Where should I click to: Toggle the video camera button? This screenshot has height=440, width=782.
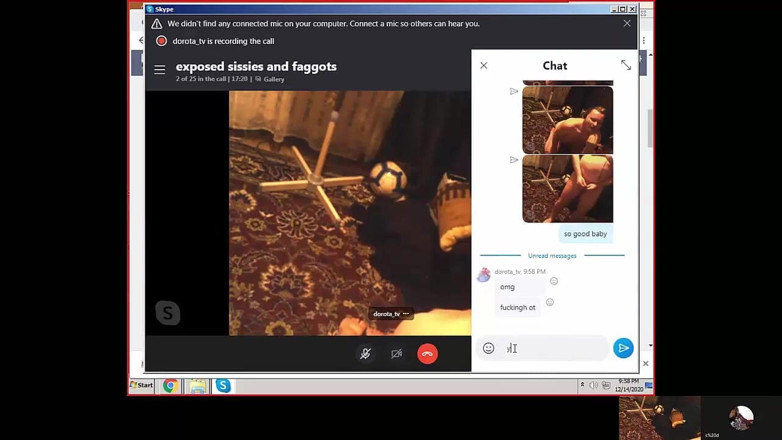396,354
